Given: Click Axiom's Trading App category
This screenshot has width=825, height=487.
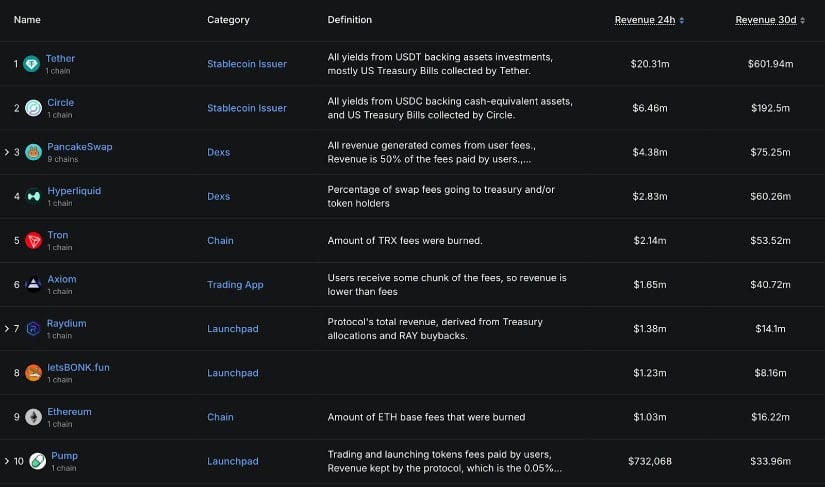Looking at the screenshot, I should 235,285.
